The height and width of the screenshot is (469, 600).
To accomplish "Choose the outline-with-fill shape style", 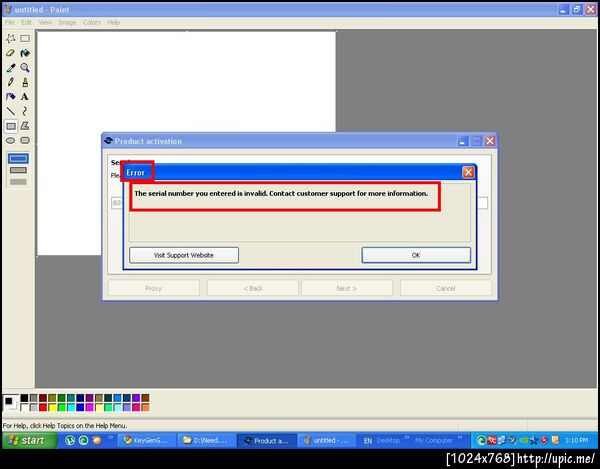I will (18, 170).
